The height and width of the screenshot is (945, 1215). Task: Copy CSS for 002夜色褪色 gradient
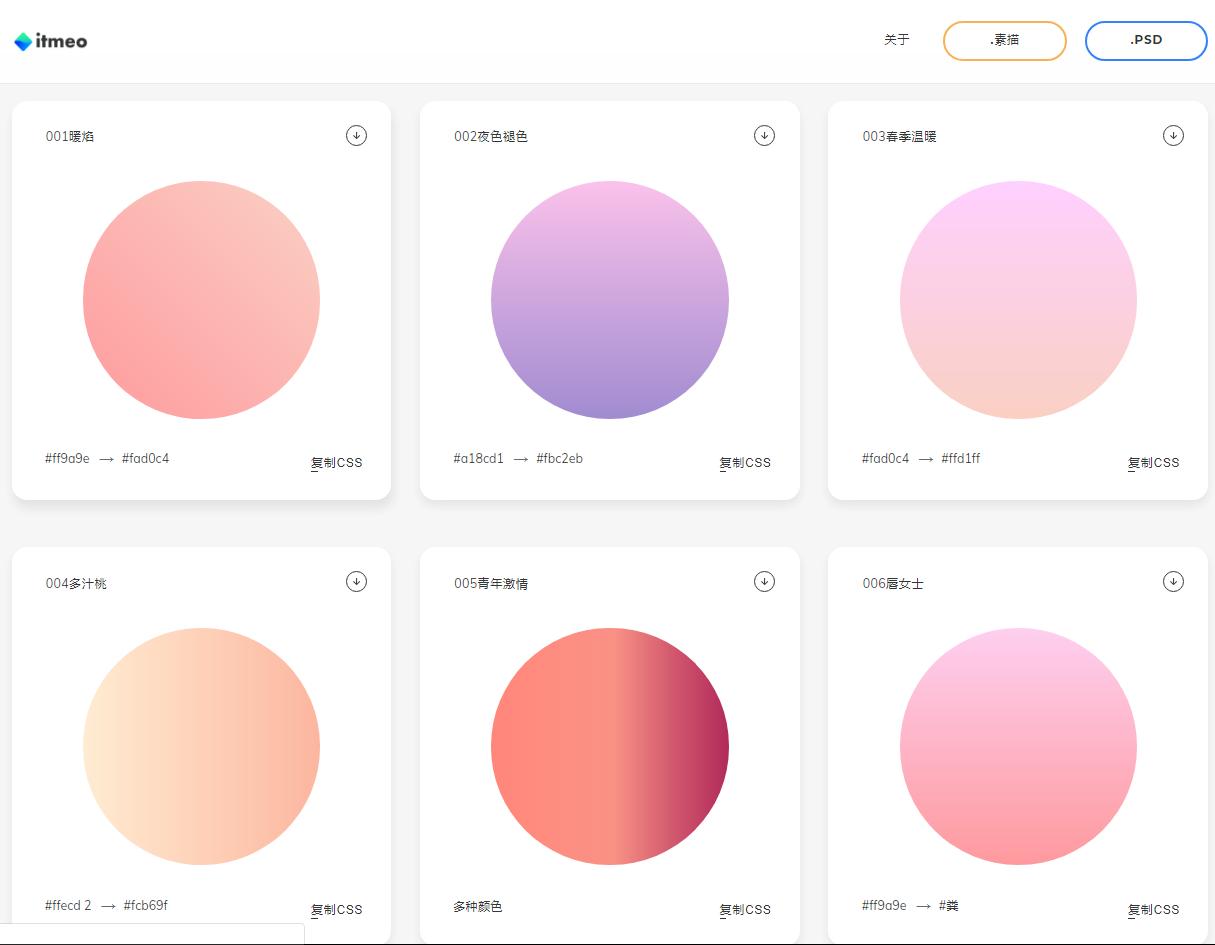(745, 463)
